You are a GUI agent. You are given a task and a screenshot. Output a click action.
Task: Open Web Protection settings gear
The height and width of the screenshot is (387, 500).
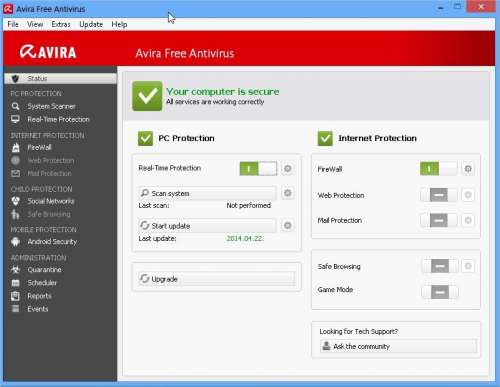(468, 195)
